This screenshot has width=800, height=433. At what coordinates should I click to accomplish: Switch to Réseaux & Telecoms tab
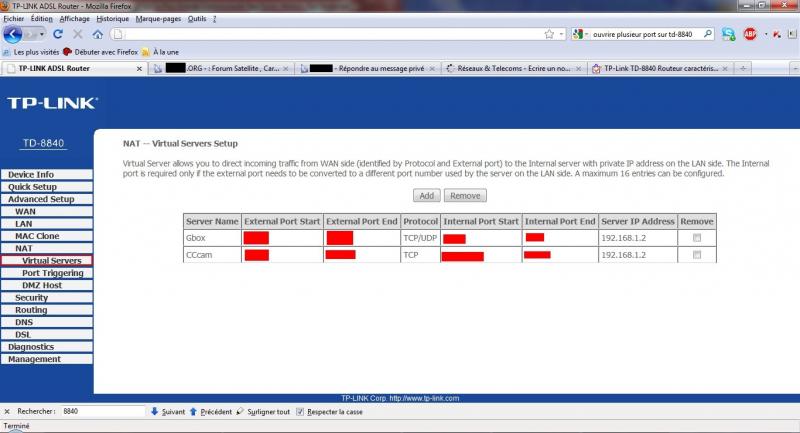[513, 68]
